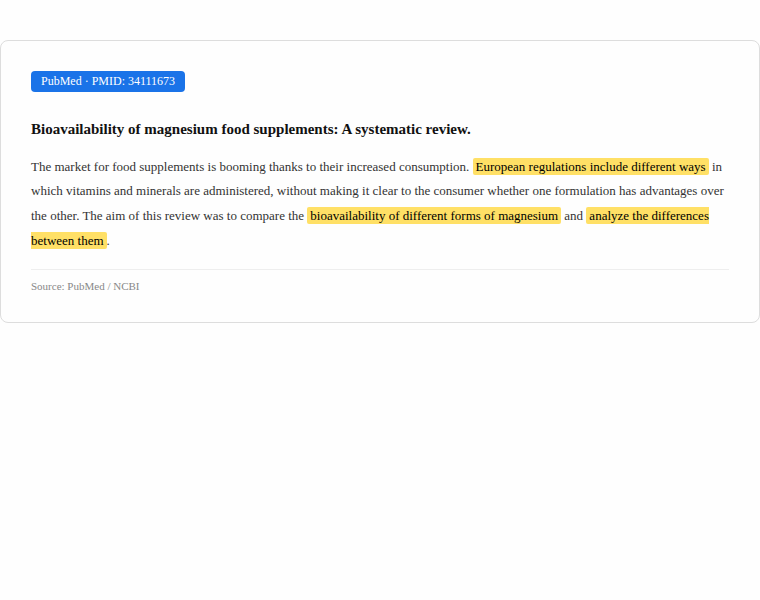Click the "Source: PubMed / NCBI" footer text

pyautogui.click(x=85, y=287)
